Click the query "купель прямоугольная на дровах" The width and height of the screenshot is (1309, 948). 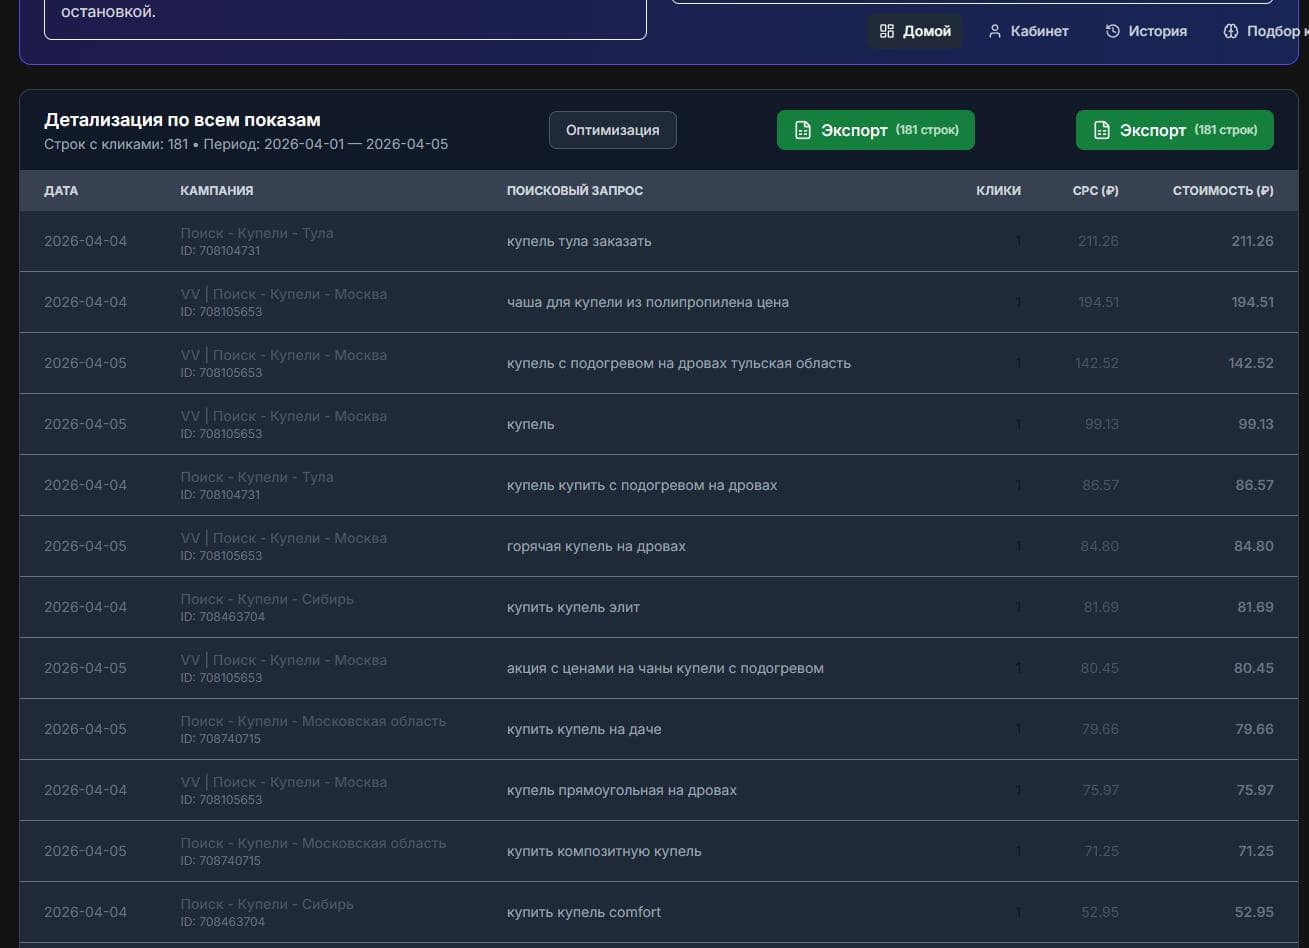tap(622, 790)
